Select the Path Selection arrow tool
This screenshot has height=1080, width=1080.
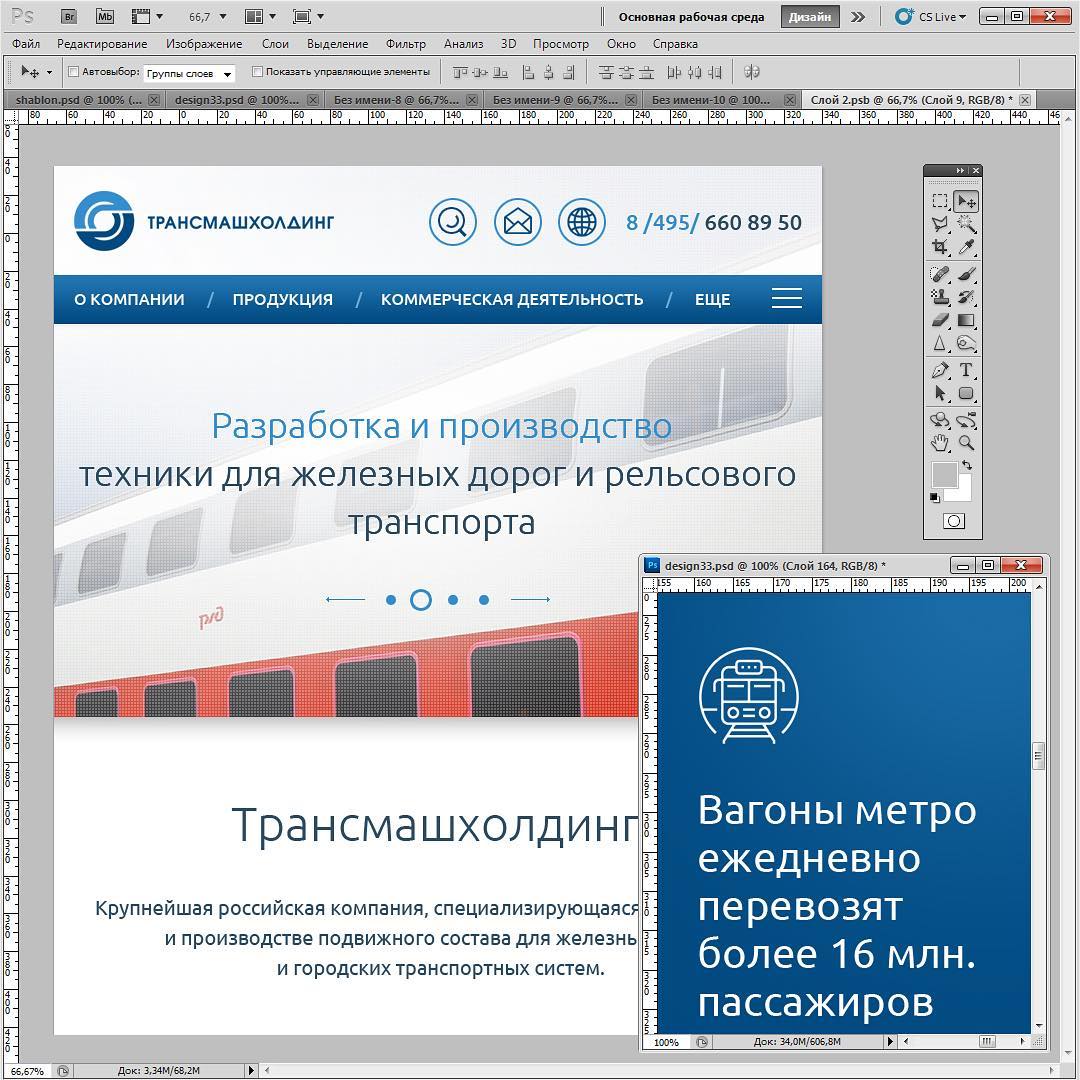[940, 393]
